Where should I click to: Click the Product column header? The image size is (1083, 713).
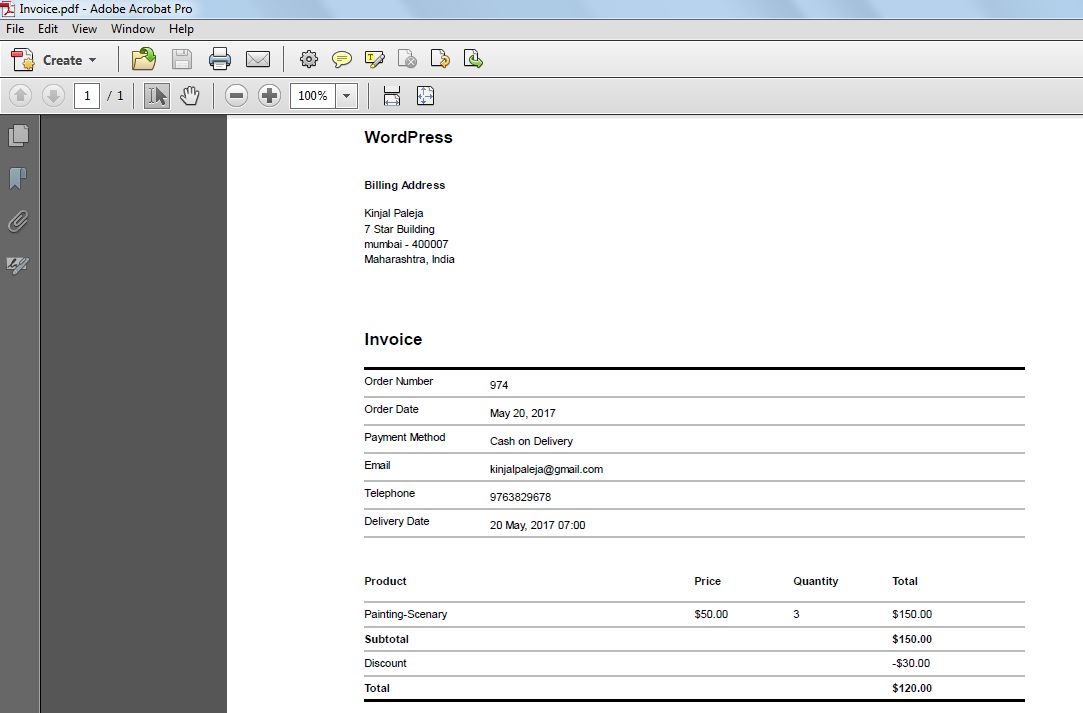[x=385, y=581]
